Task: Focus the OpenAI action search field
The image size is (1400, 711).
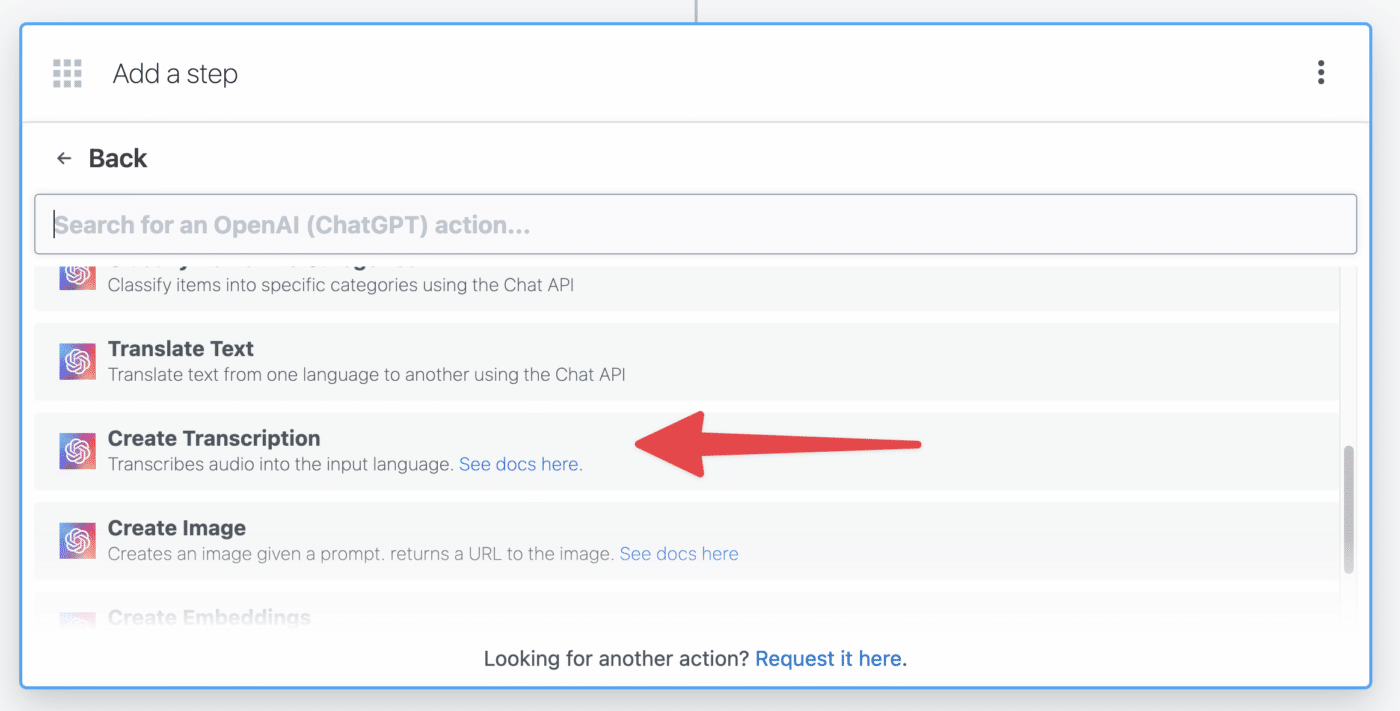Action: 695,224
